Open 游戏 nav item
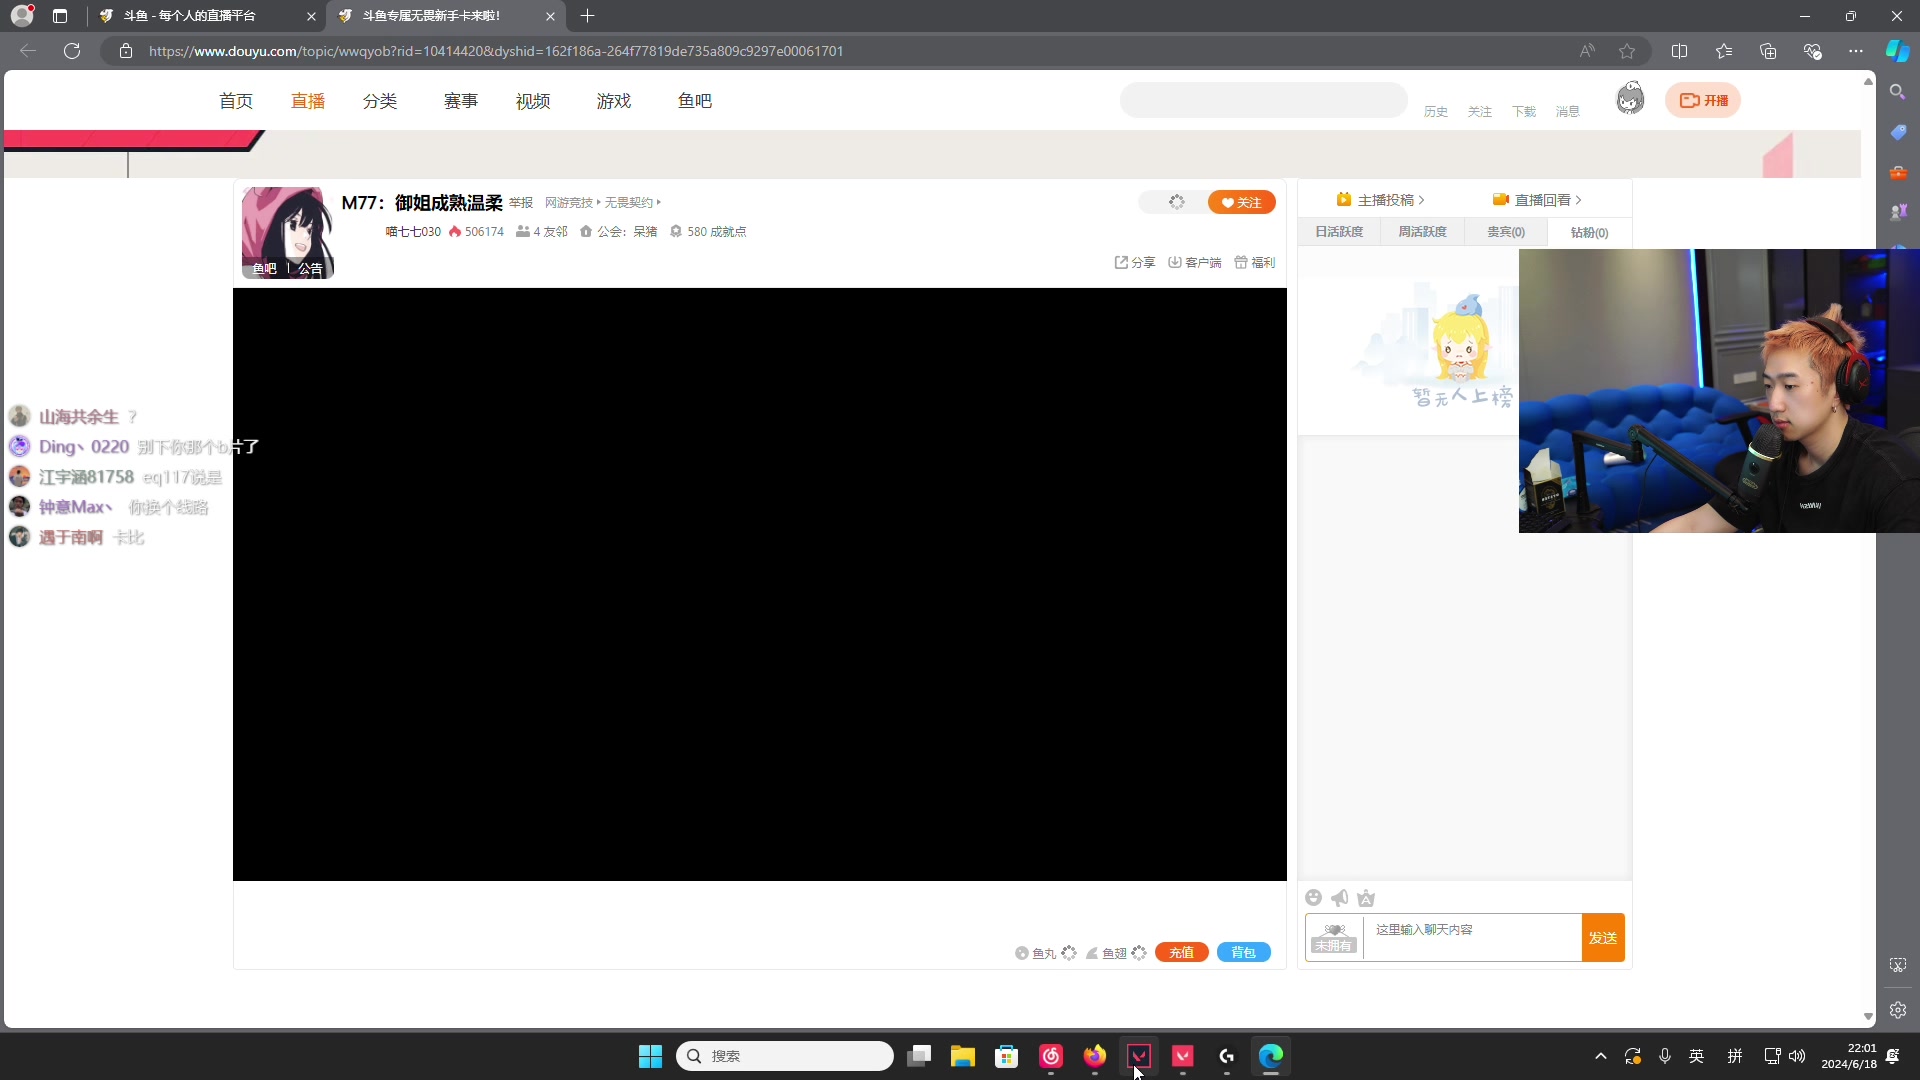The width and height of the screenshot is (1920, 1080). click(614, 101)
